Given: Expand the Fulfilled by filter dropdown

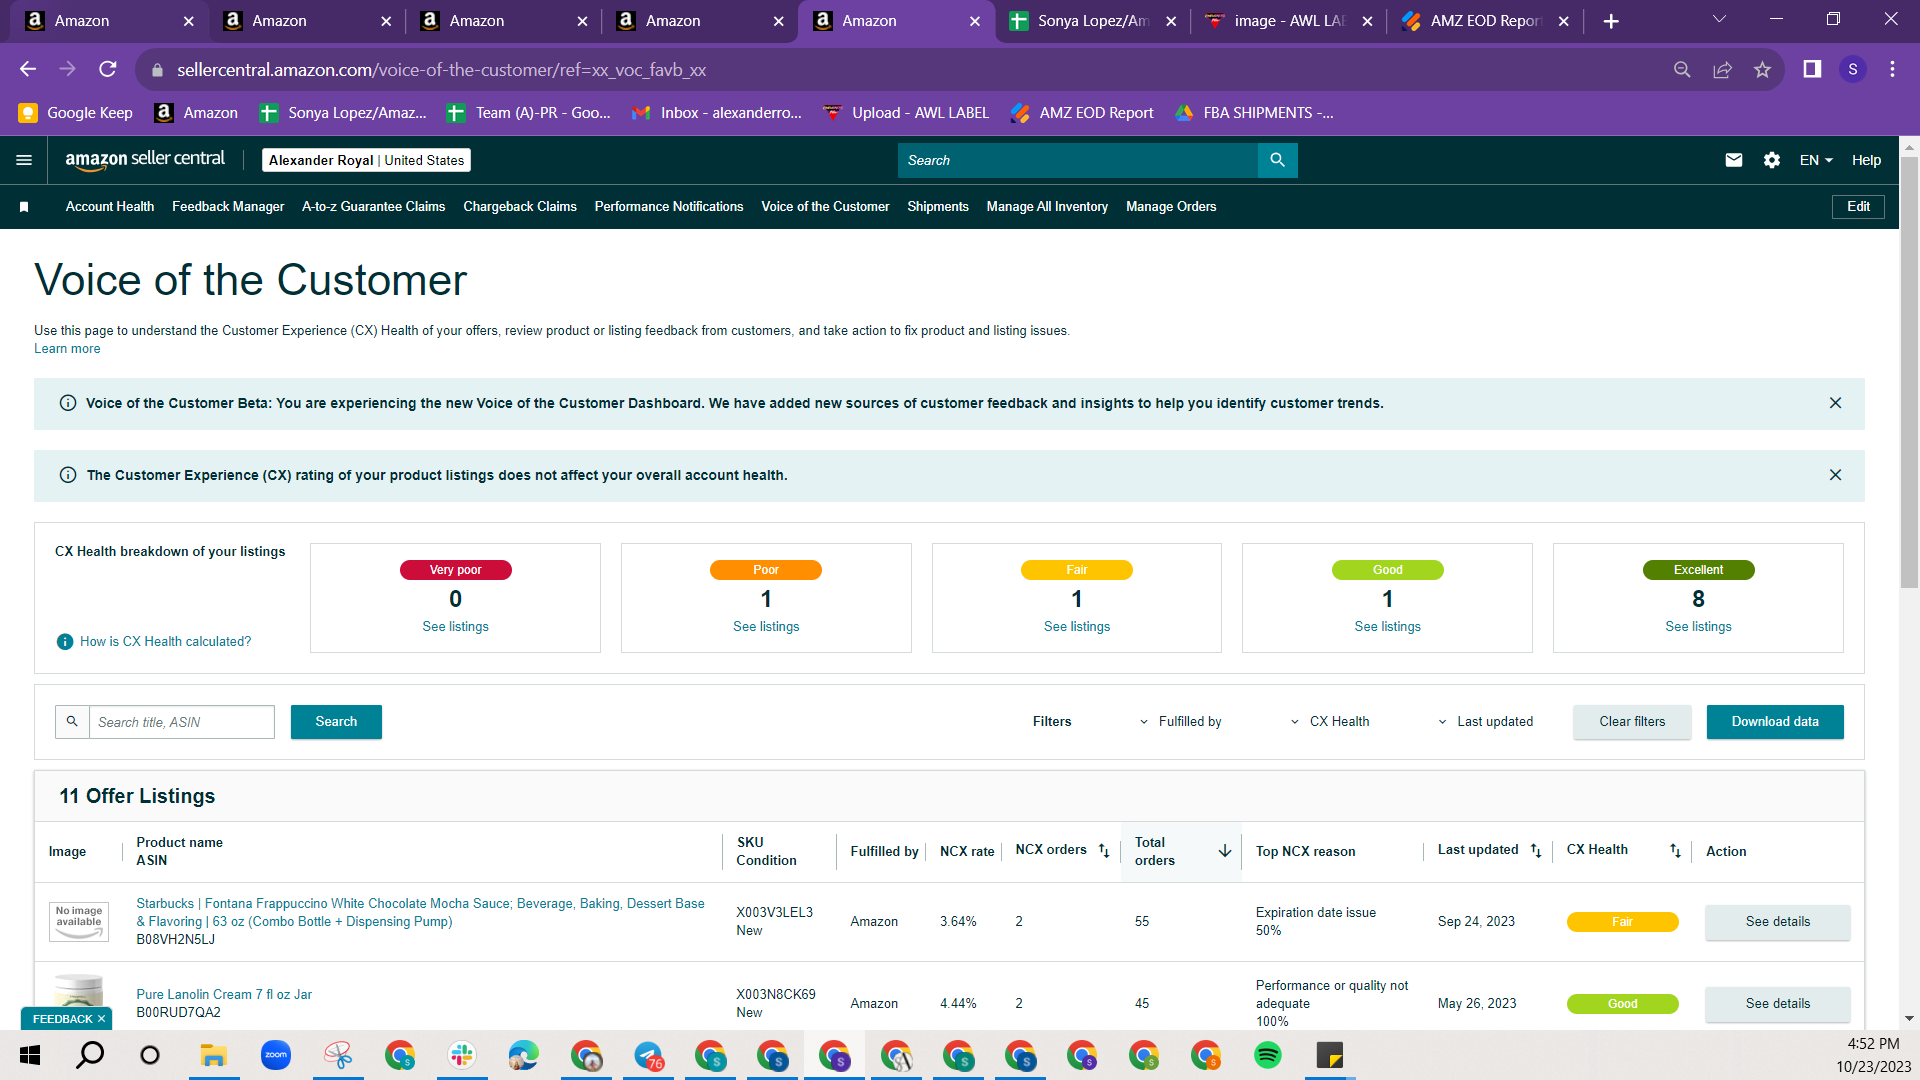Looking at the screenshot, I should [x=1180, y=722].
